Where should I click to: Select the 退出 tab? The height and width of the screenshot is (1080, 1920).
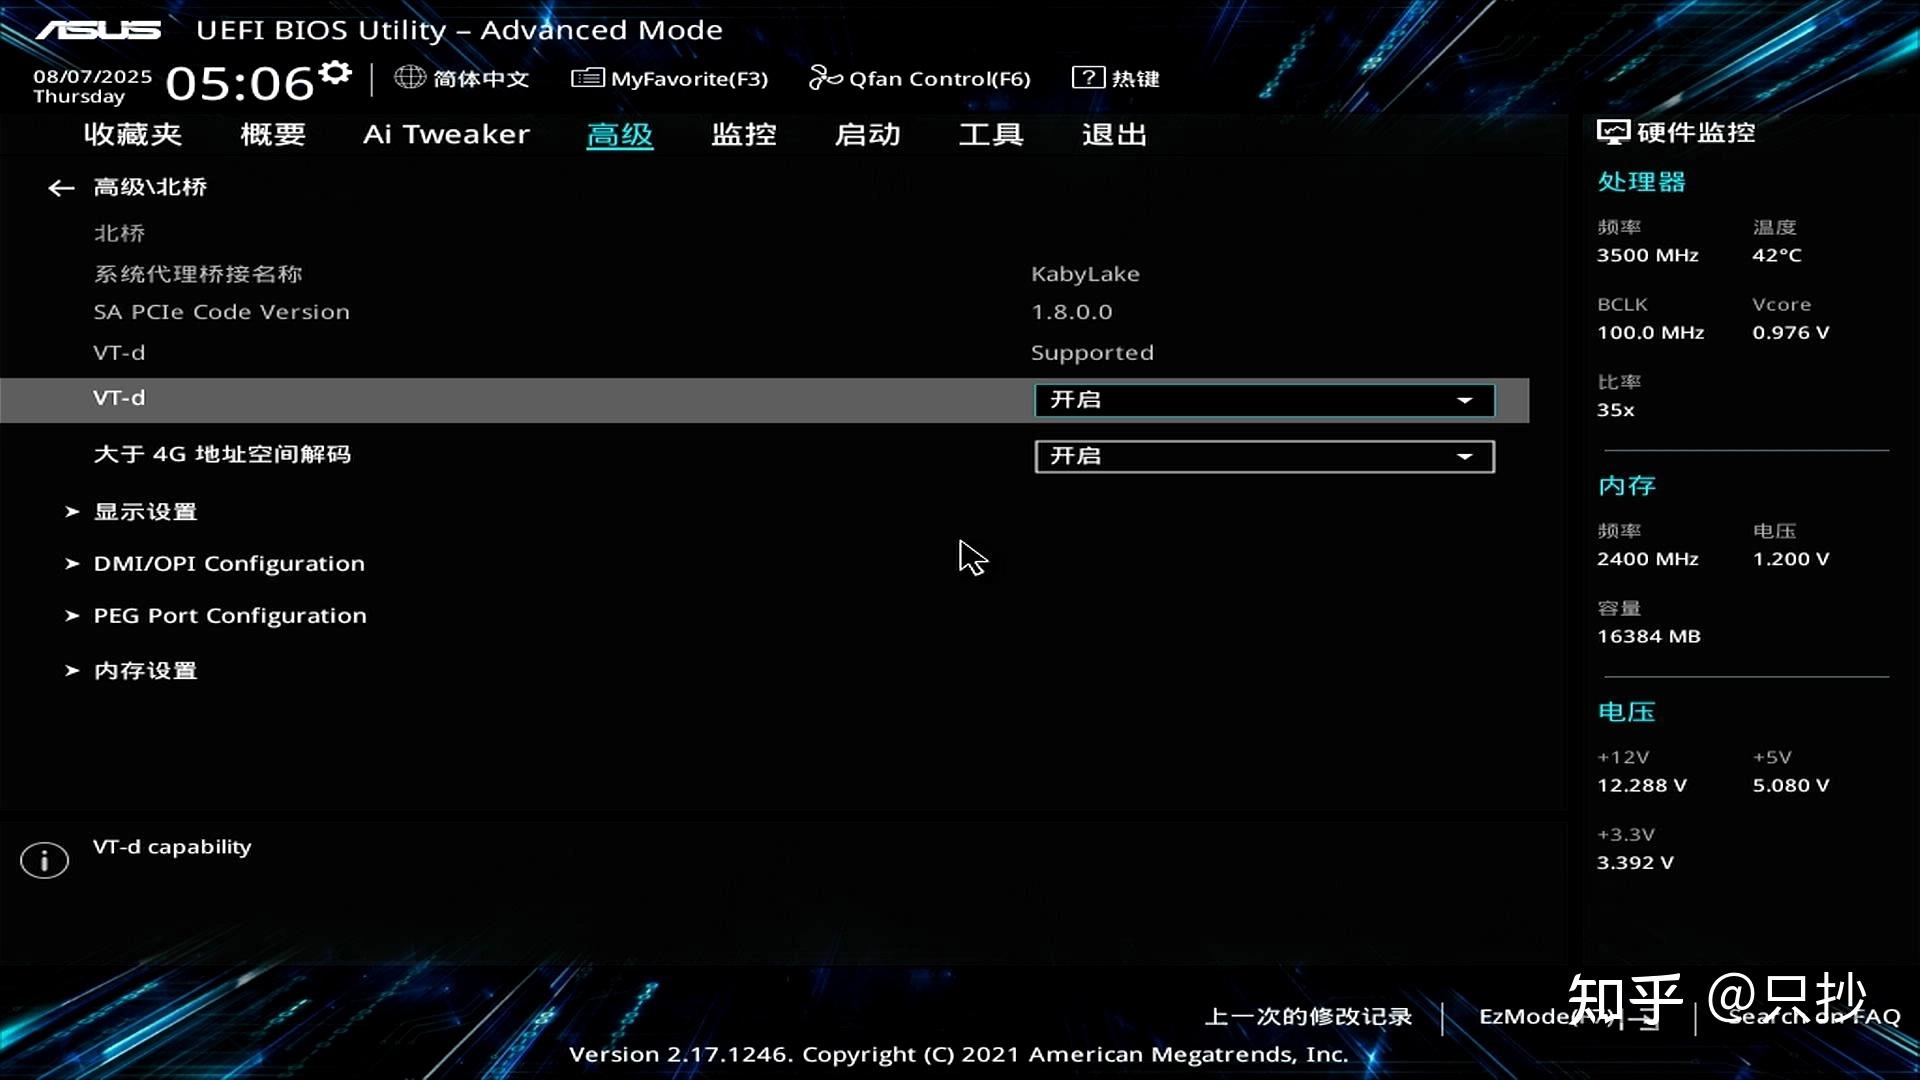pos(1114,135)
